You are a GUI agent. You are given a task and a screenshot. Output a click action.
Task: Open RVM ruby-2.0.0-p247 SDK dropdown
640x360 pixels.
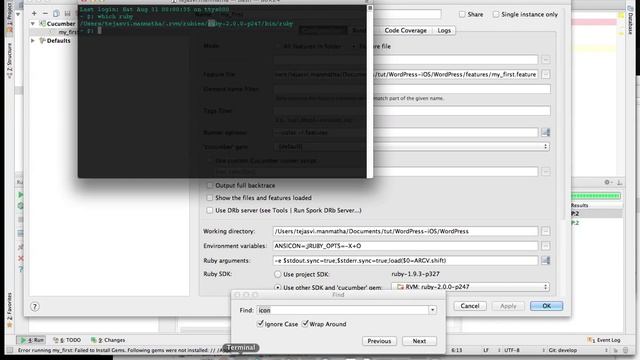[x=470, y=287]
